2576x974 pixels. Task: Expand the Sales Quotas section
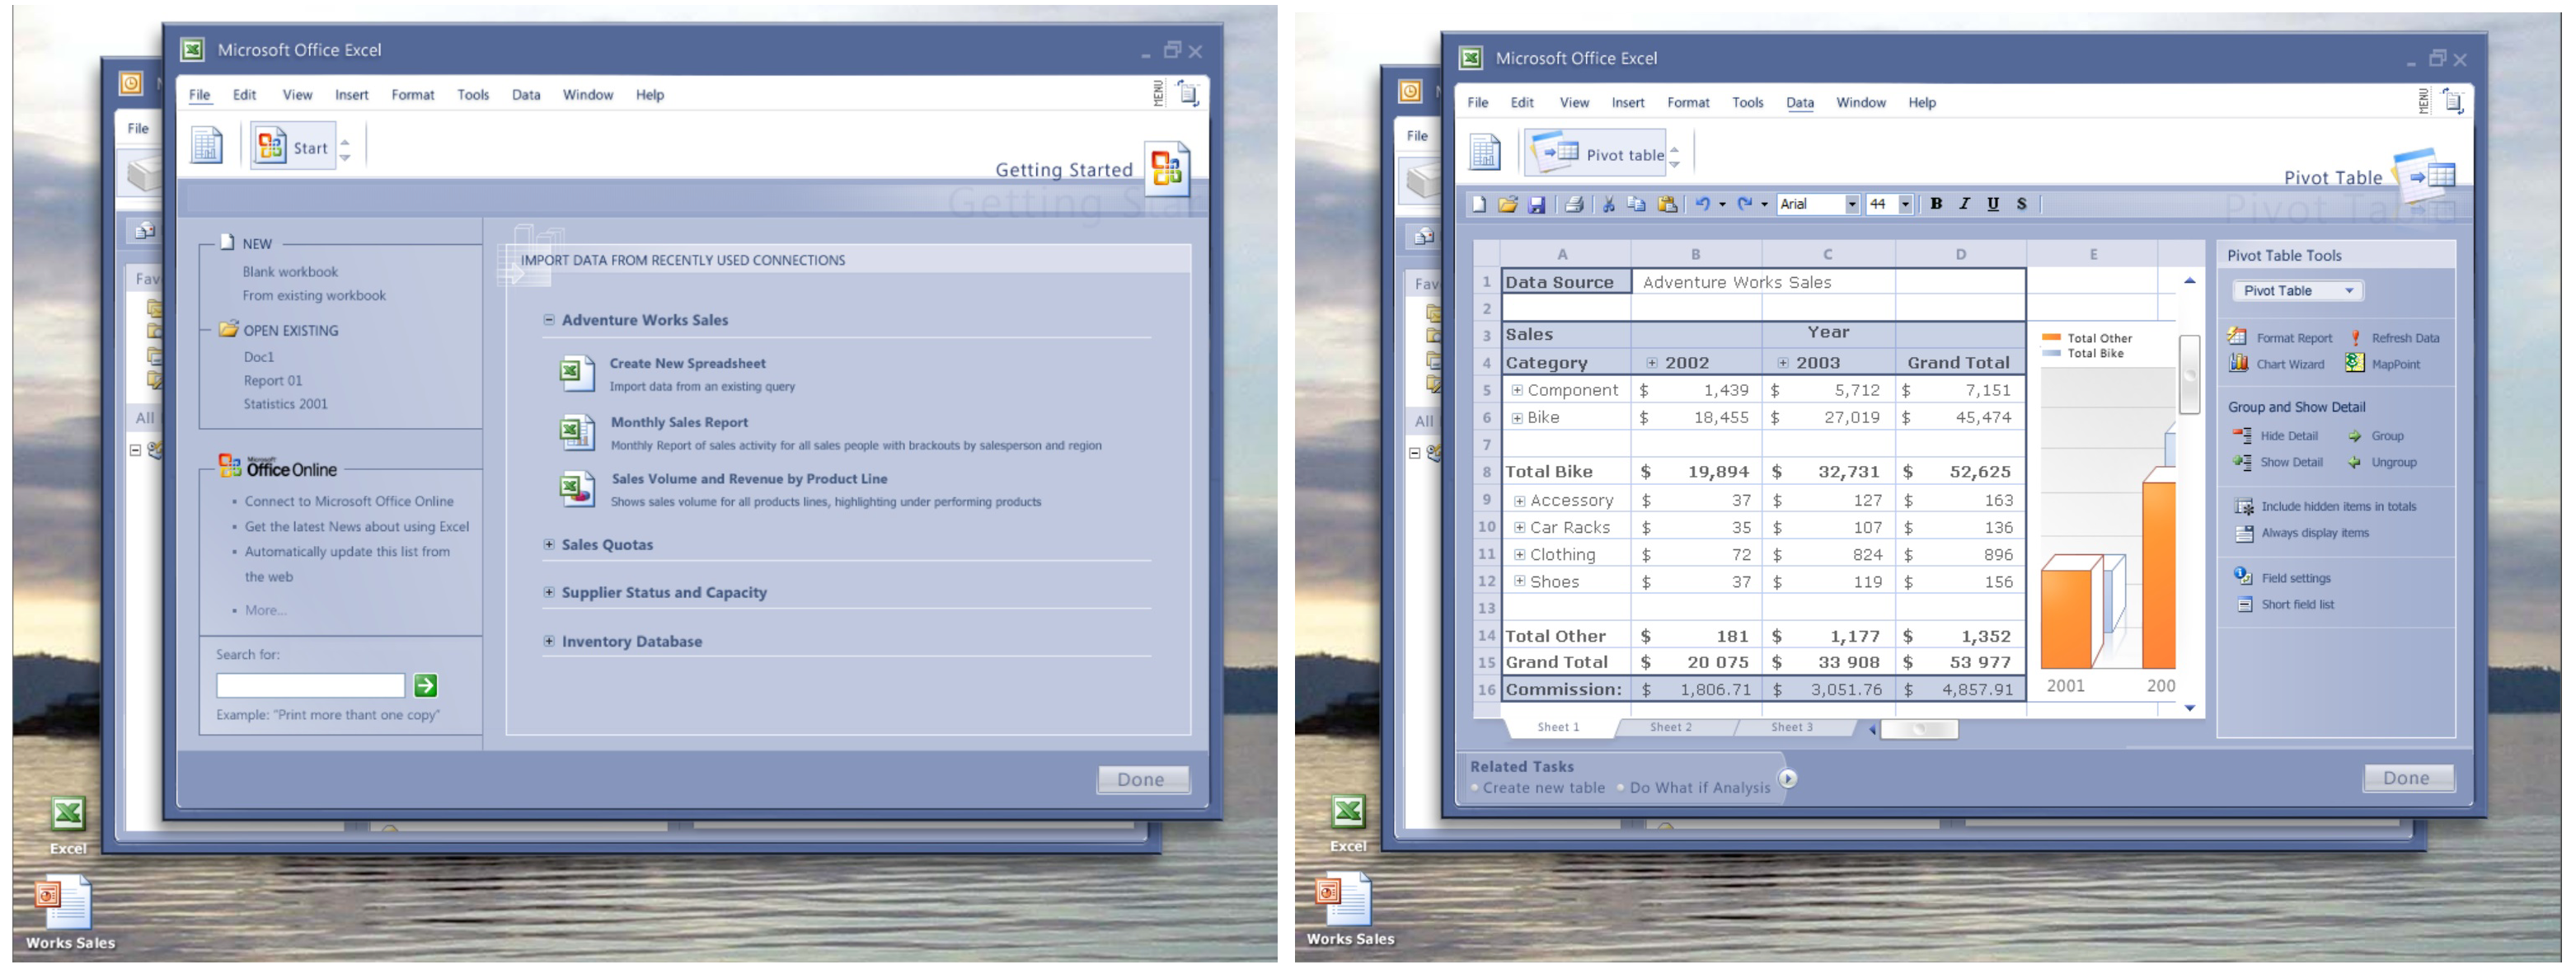tap(549, 545)
